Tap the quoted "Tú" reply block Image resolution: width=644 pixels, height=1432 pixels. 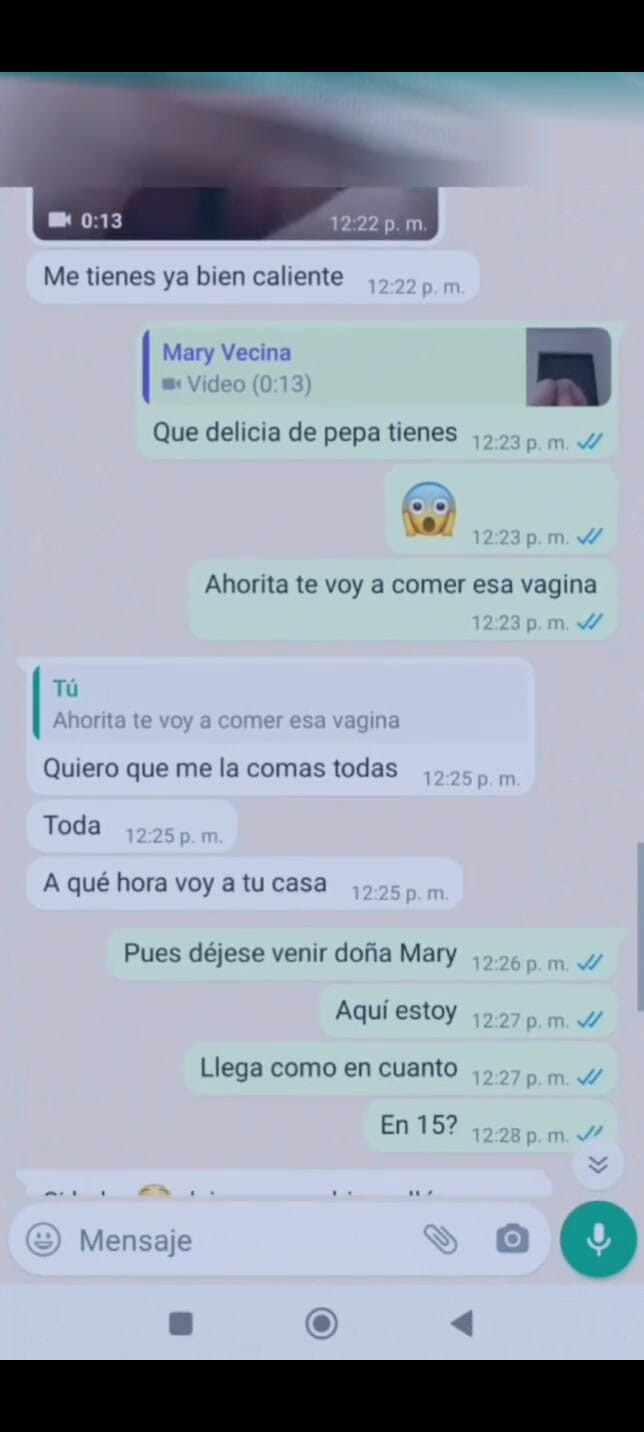point(280,705)
